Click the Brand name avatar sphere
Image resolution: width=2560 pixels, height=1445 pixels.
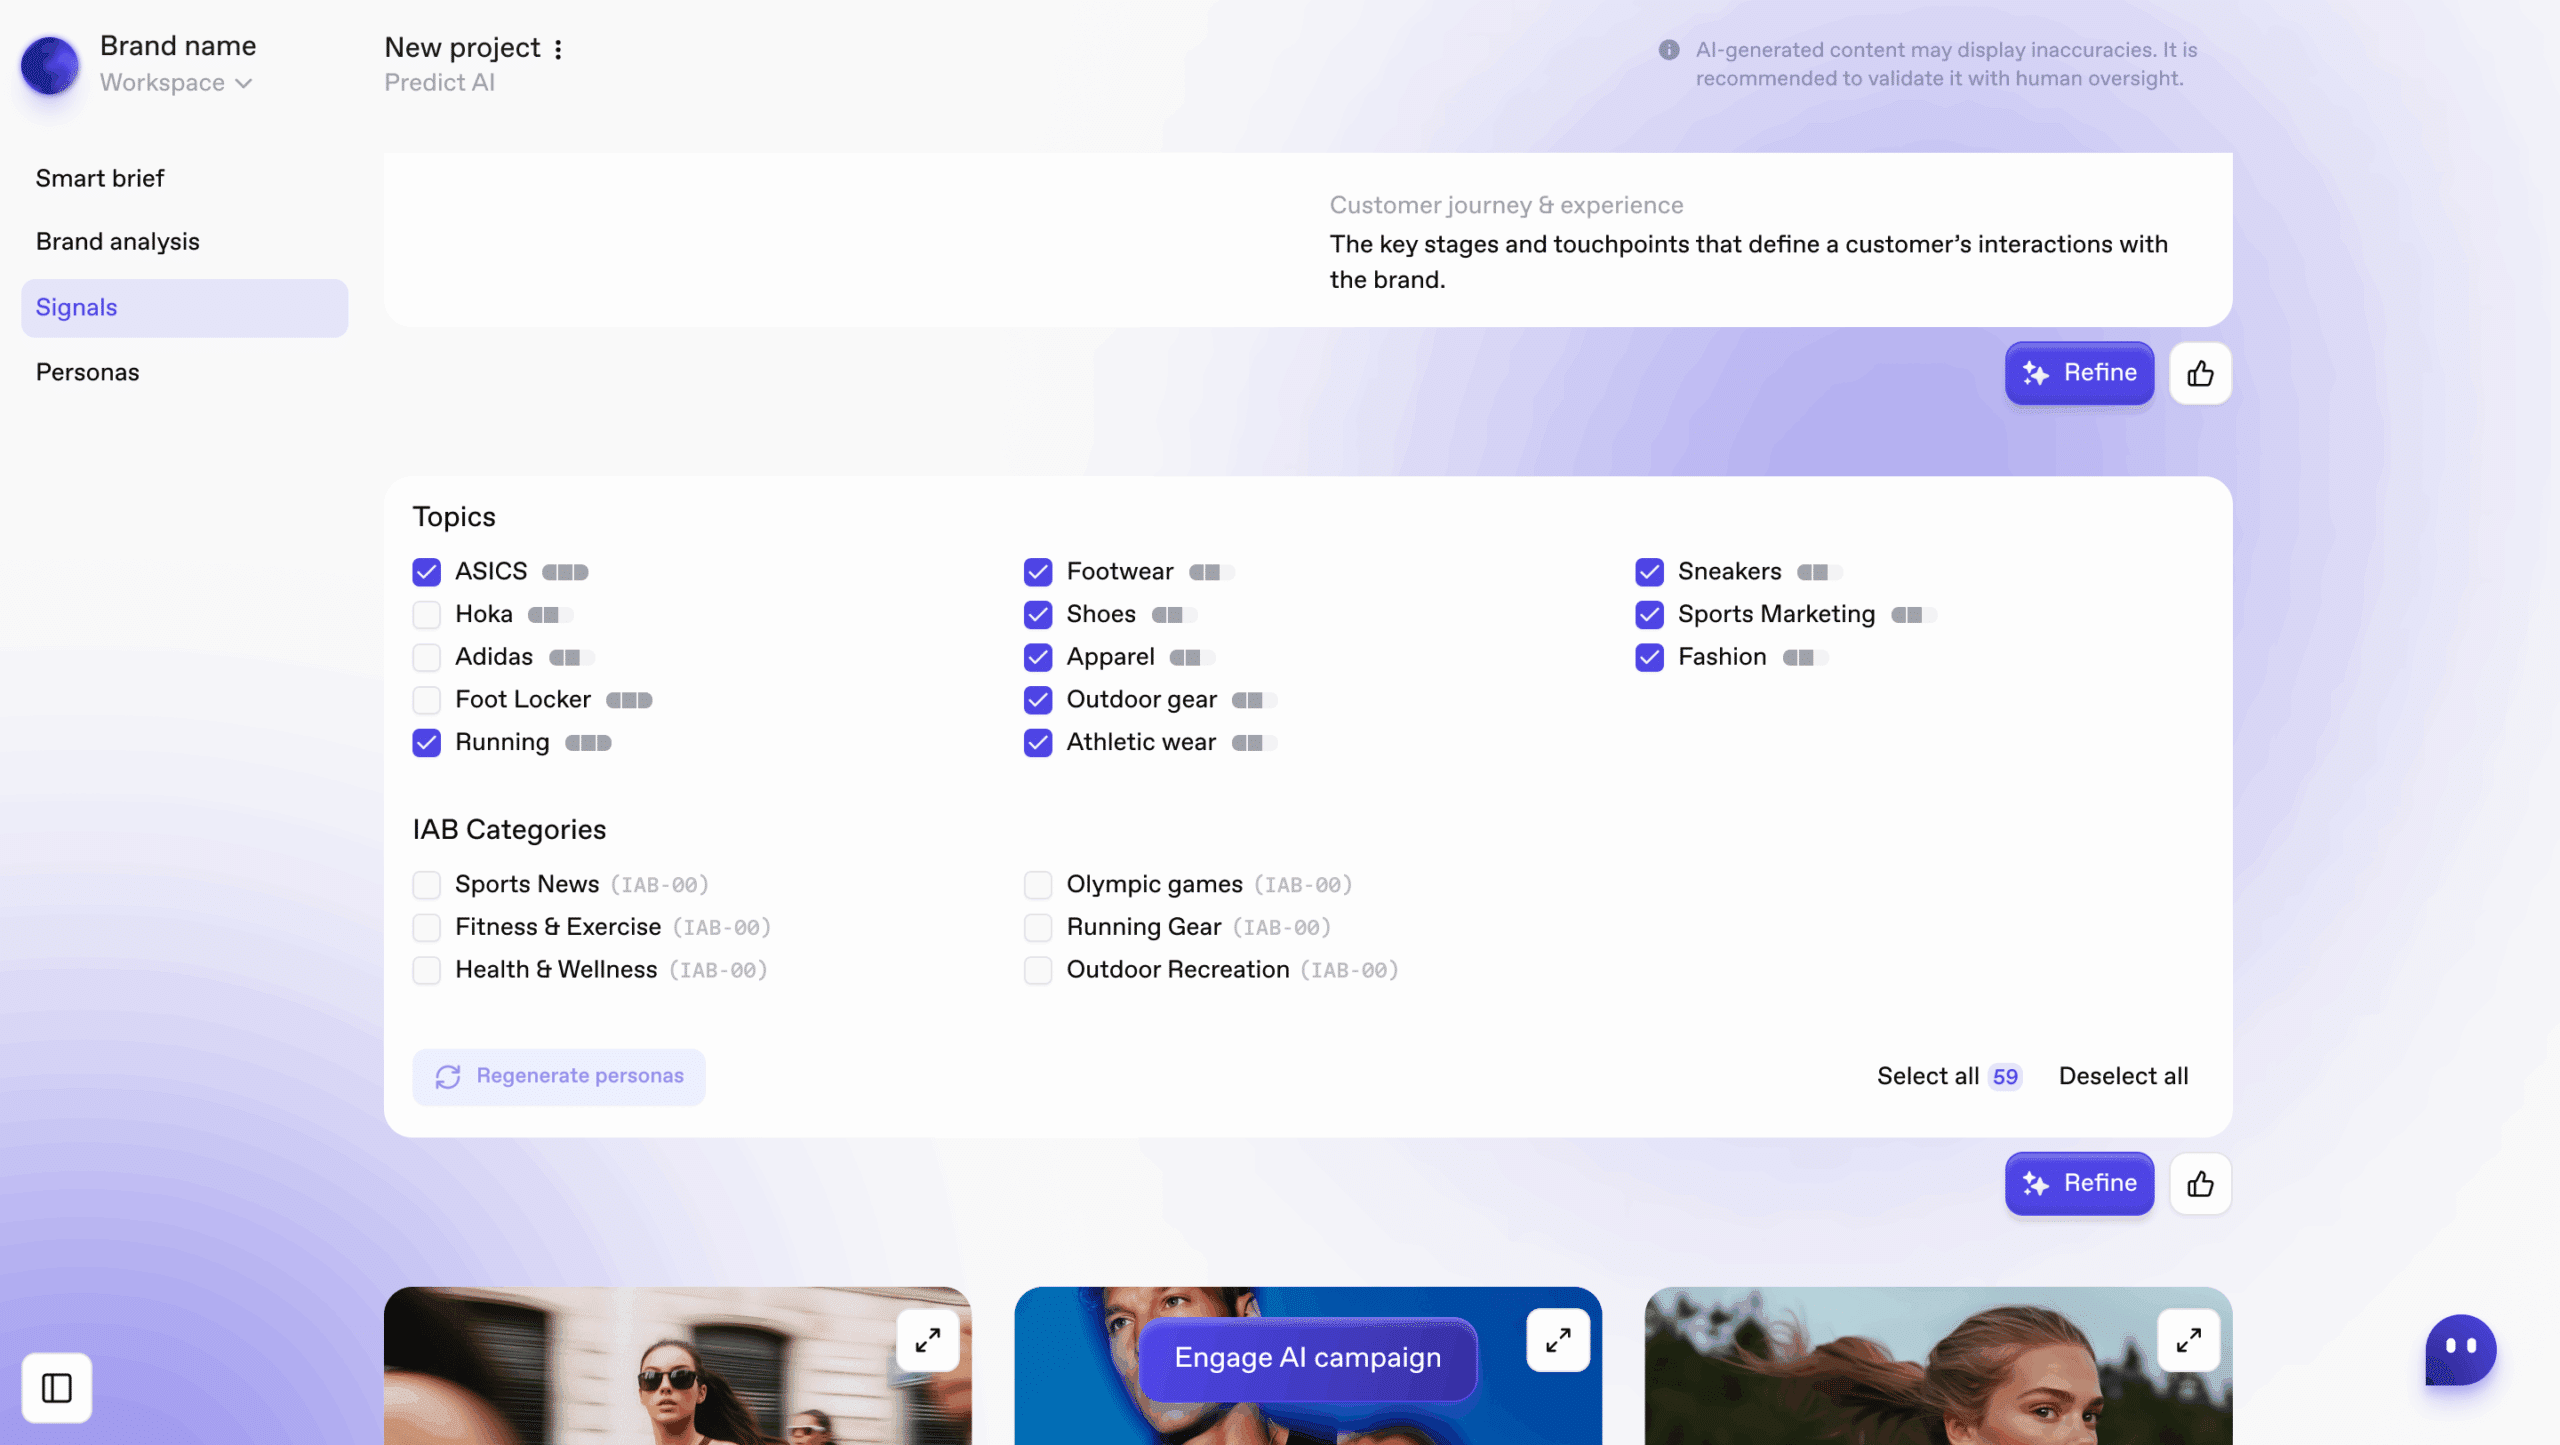pos(50,65)
